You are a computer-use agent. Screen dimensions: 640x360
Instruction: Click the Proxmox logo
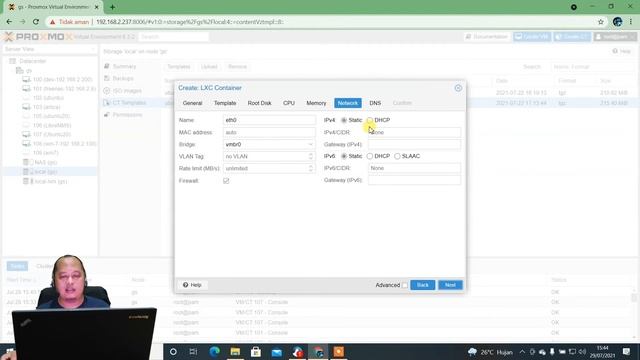click(x=39, y=37)
